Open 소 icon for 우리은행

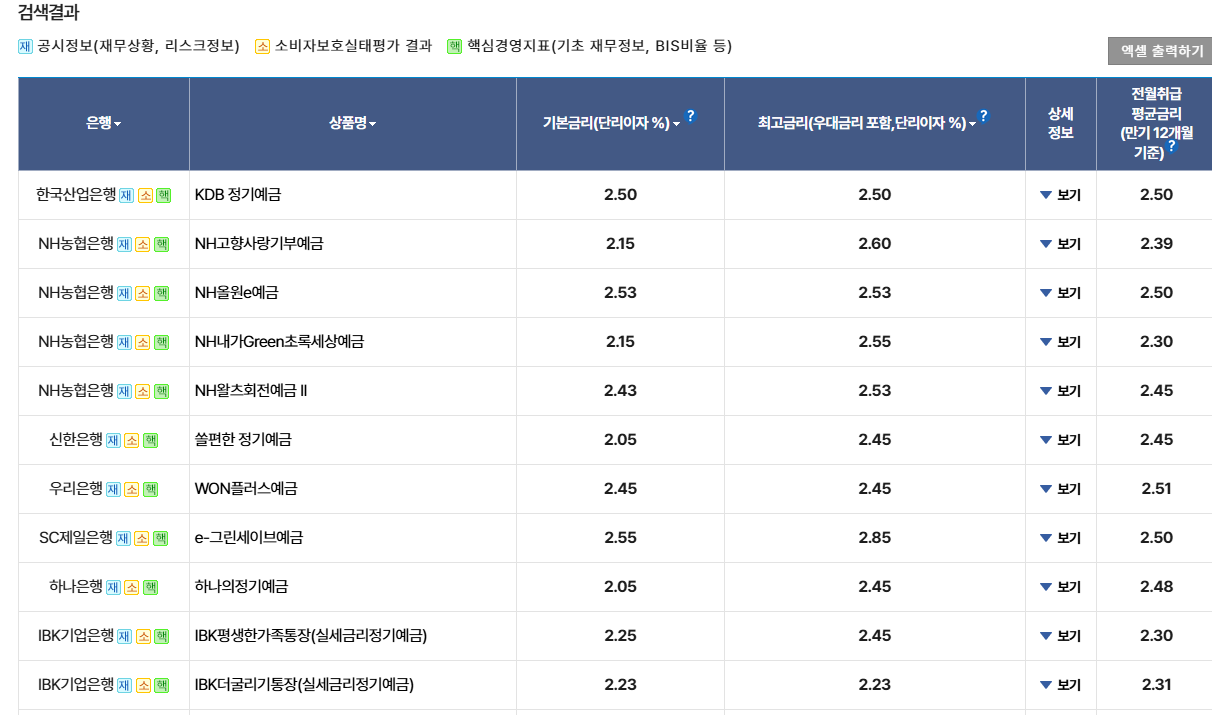(131, 490)
